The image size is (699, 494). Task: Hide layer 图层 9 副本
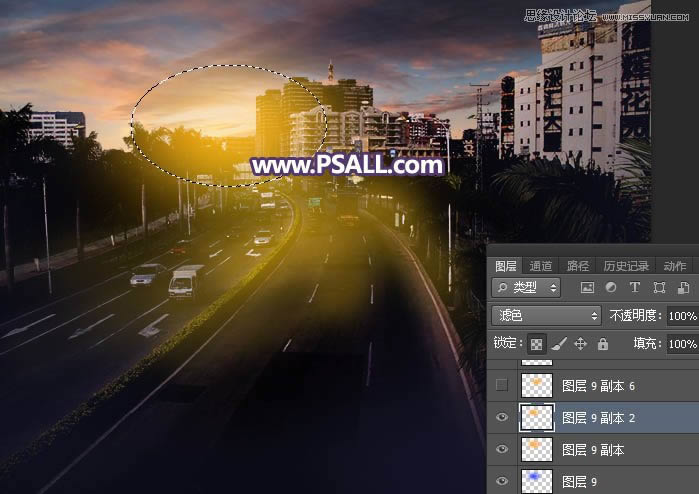[x=502, y=450]
